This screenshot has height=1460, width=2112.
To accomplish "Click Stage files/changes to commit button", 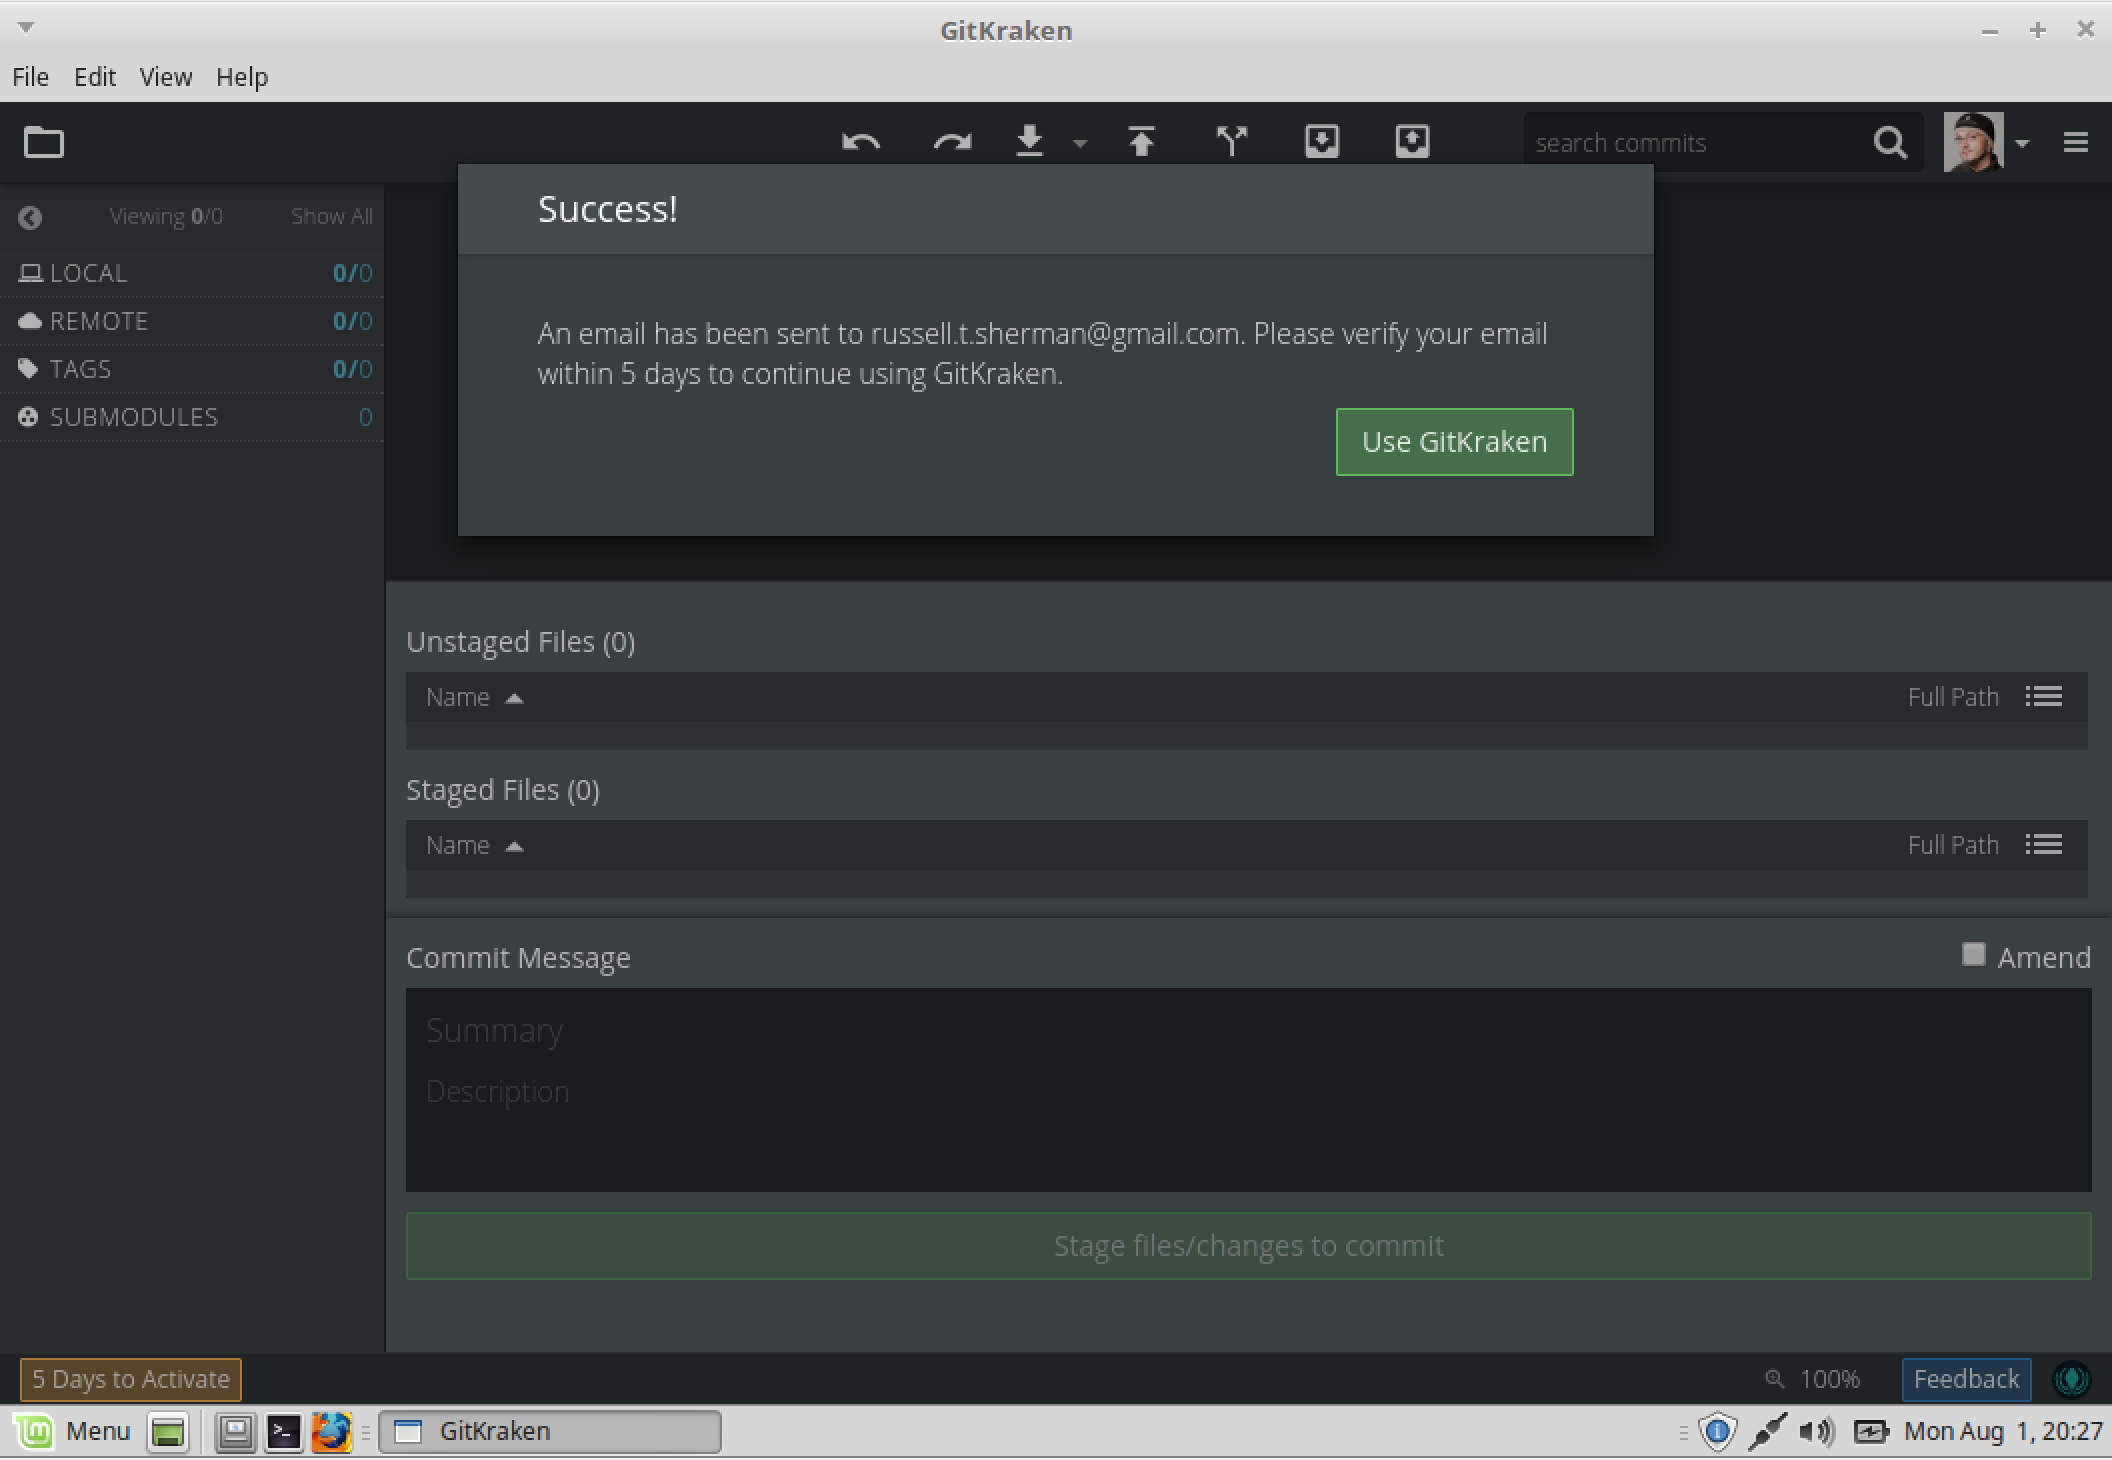I will tap(1248, 1246).
